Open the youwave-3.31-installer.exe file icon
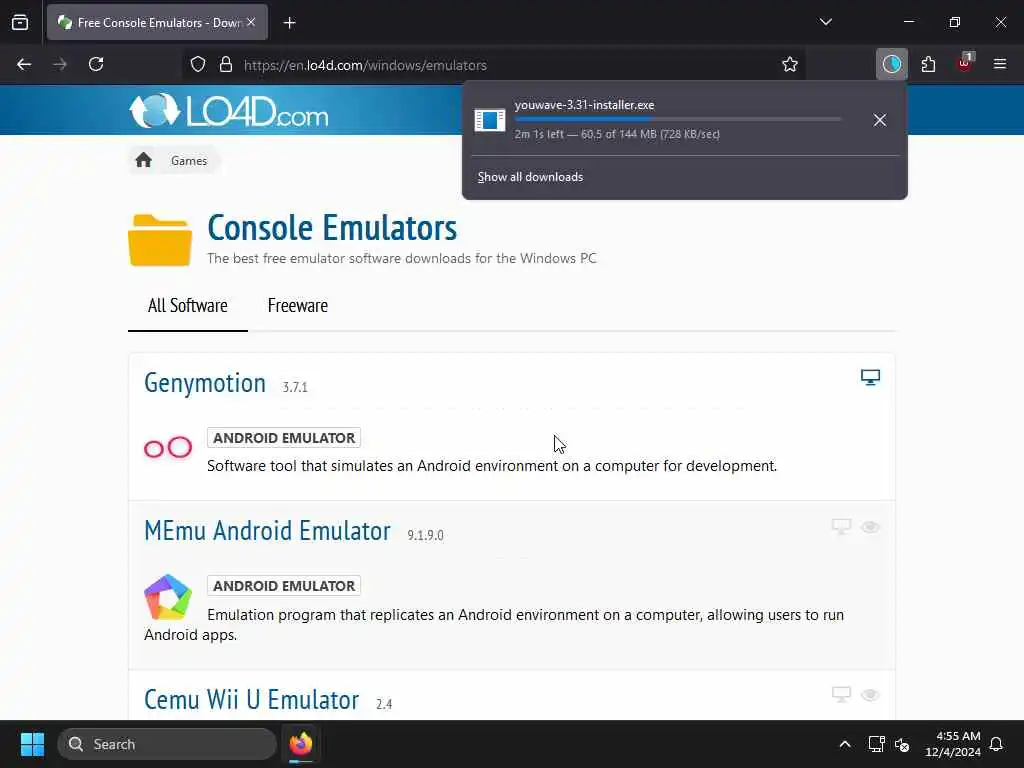This screenshot has height=768, width=1024. [x=490, y=120]
